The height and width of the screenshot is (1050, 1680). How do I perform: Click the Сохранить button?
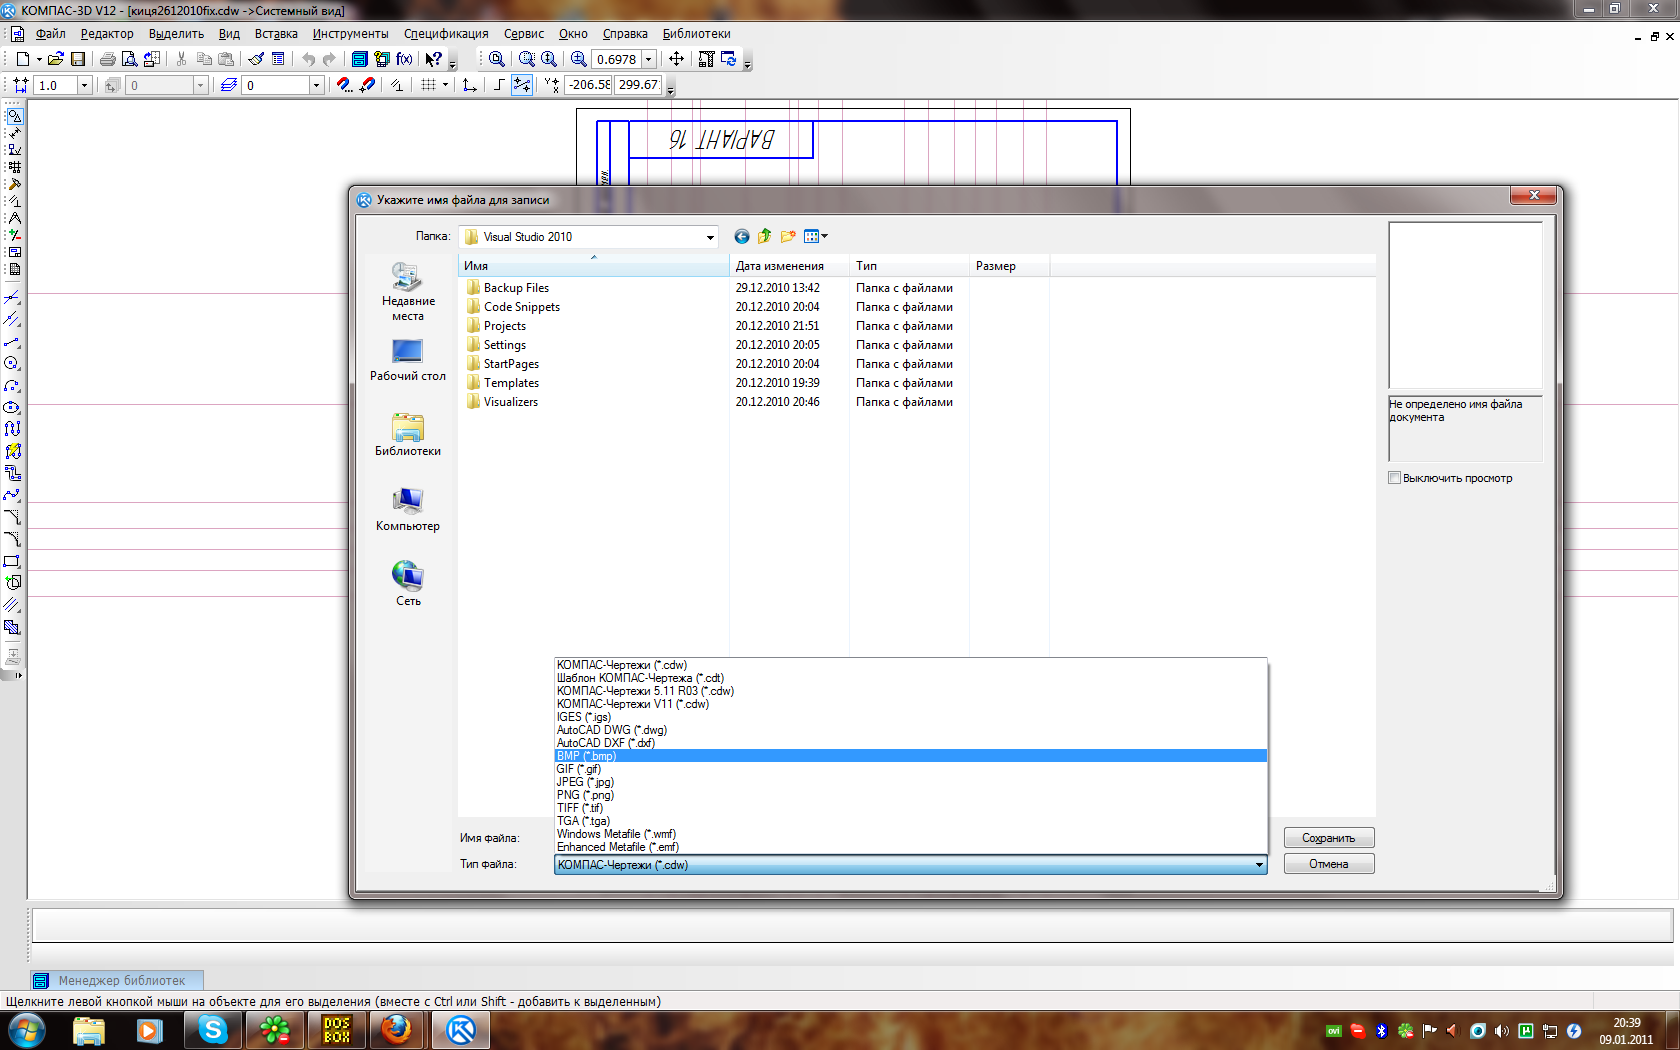[1329, 838]
